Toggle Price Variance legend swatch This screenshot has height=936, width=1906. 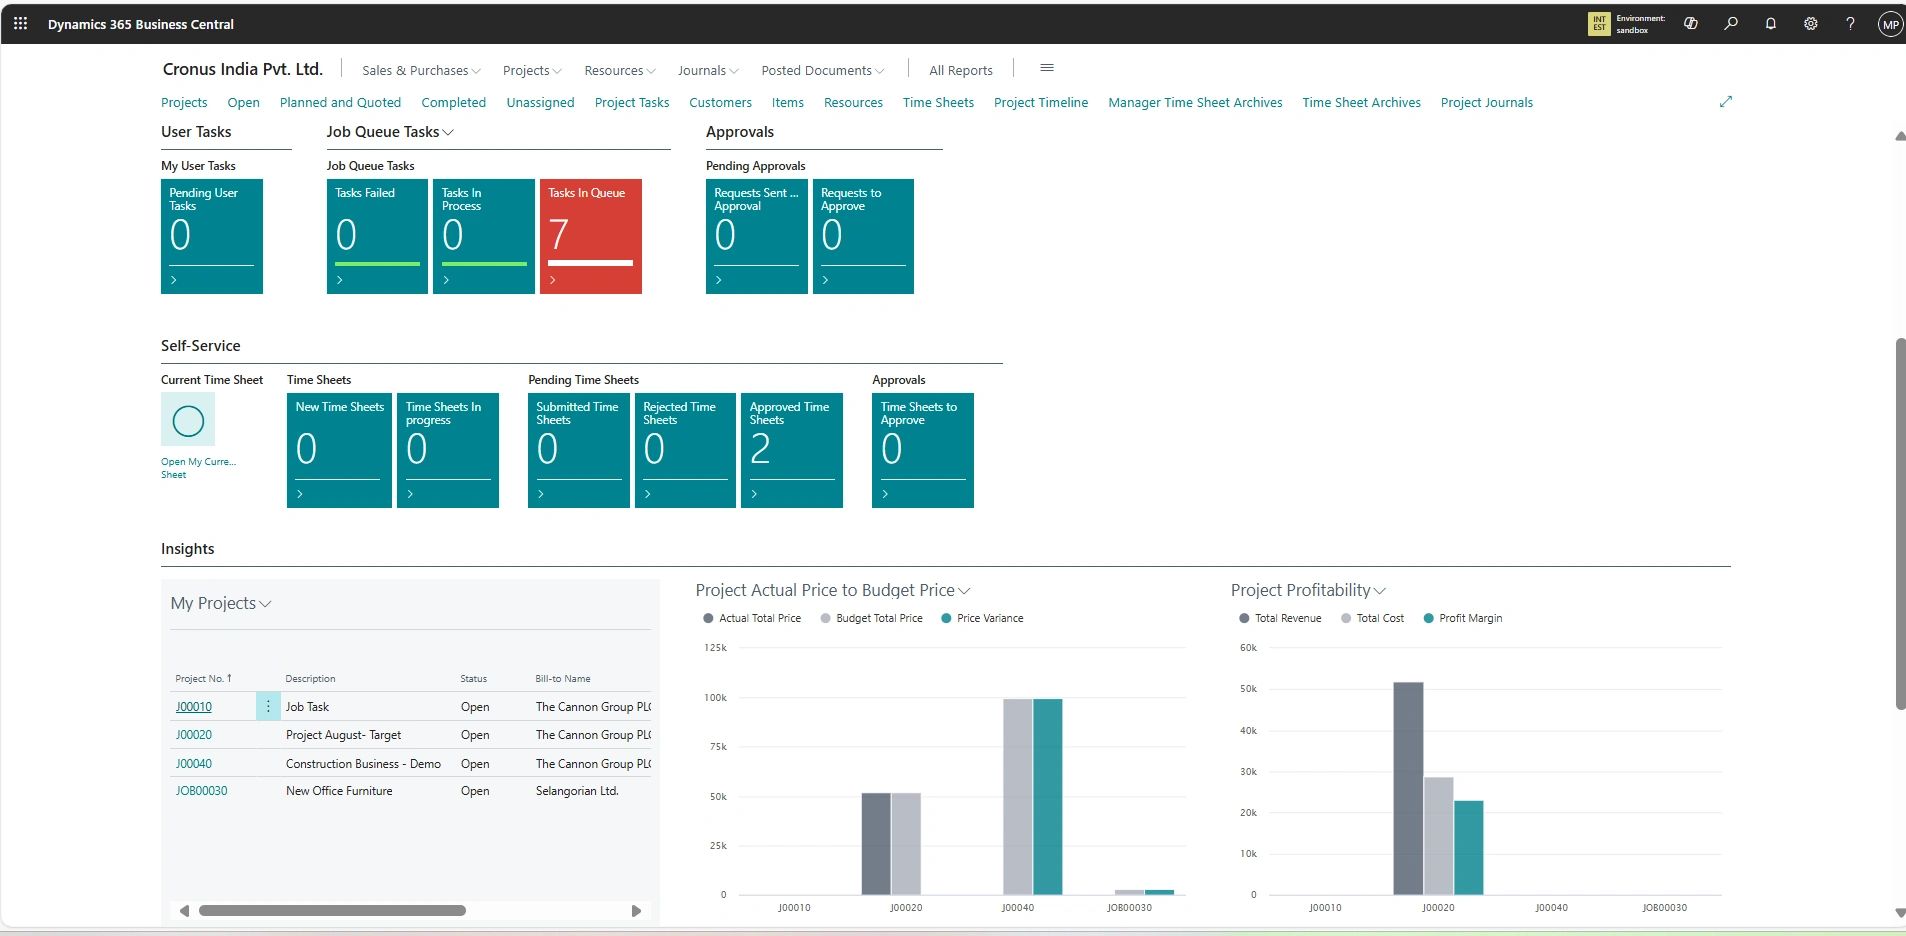(x=946, y=618)
